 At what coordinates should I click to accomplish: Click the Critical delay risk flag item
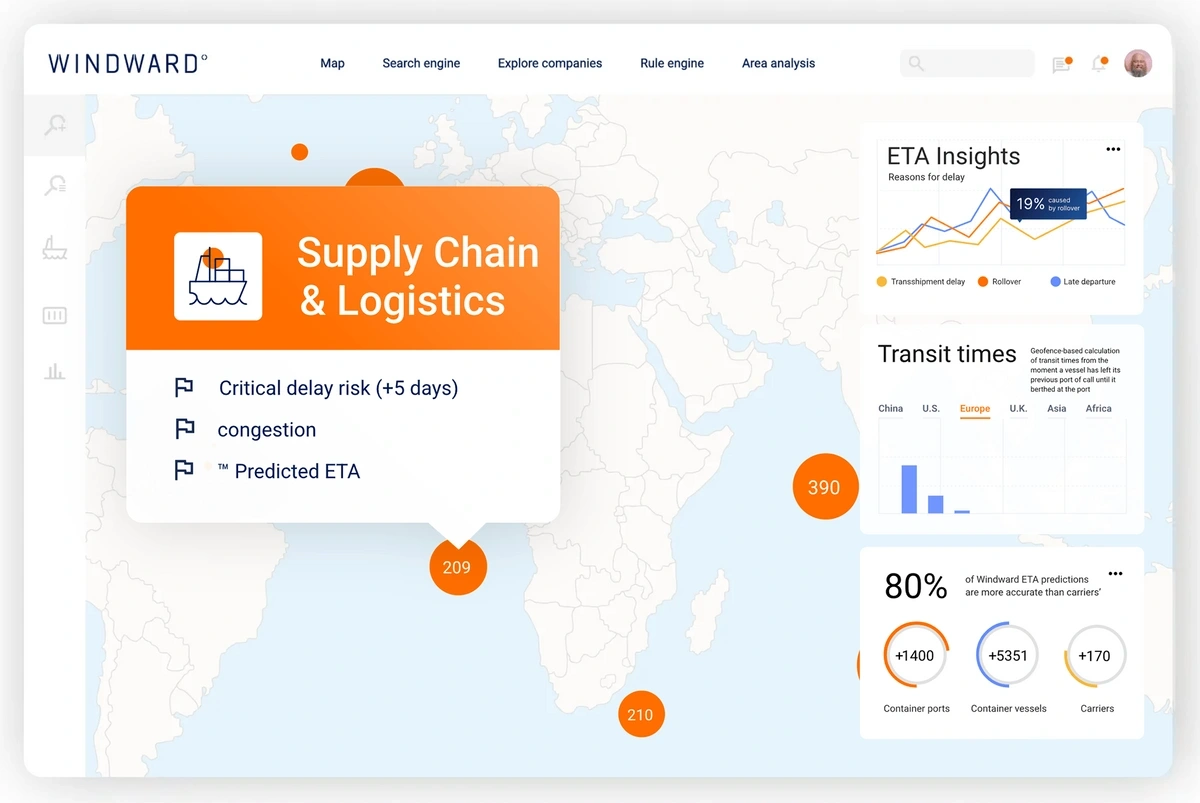pyautogui.click(x=316, y=388)
